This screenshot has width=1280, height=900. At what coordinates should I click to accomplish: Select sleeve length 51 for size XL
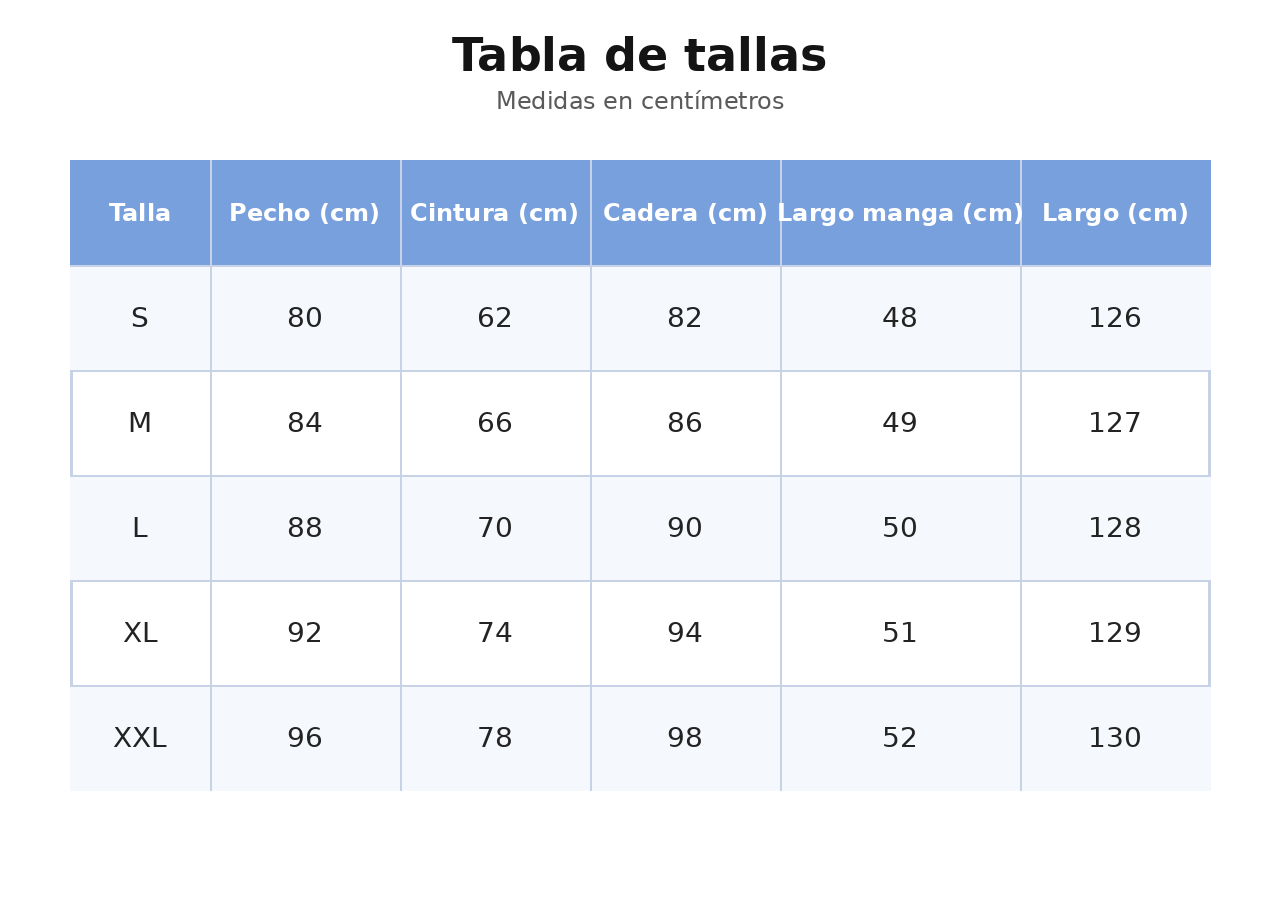click(900, 634)
